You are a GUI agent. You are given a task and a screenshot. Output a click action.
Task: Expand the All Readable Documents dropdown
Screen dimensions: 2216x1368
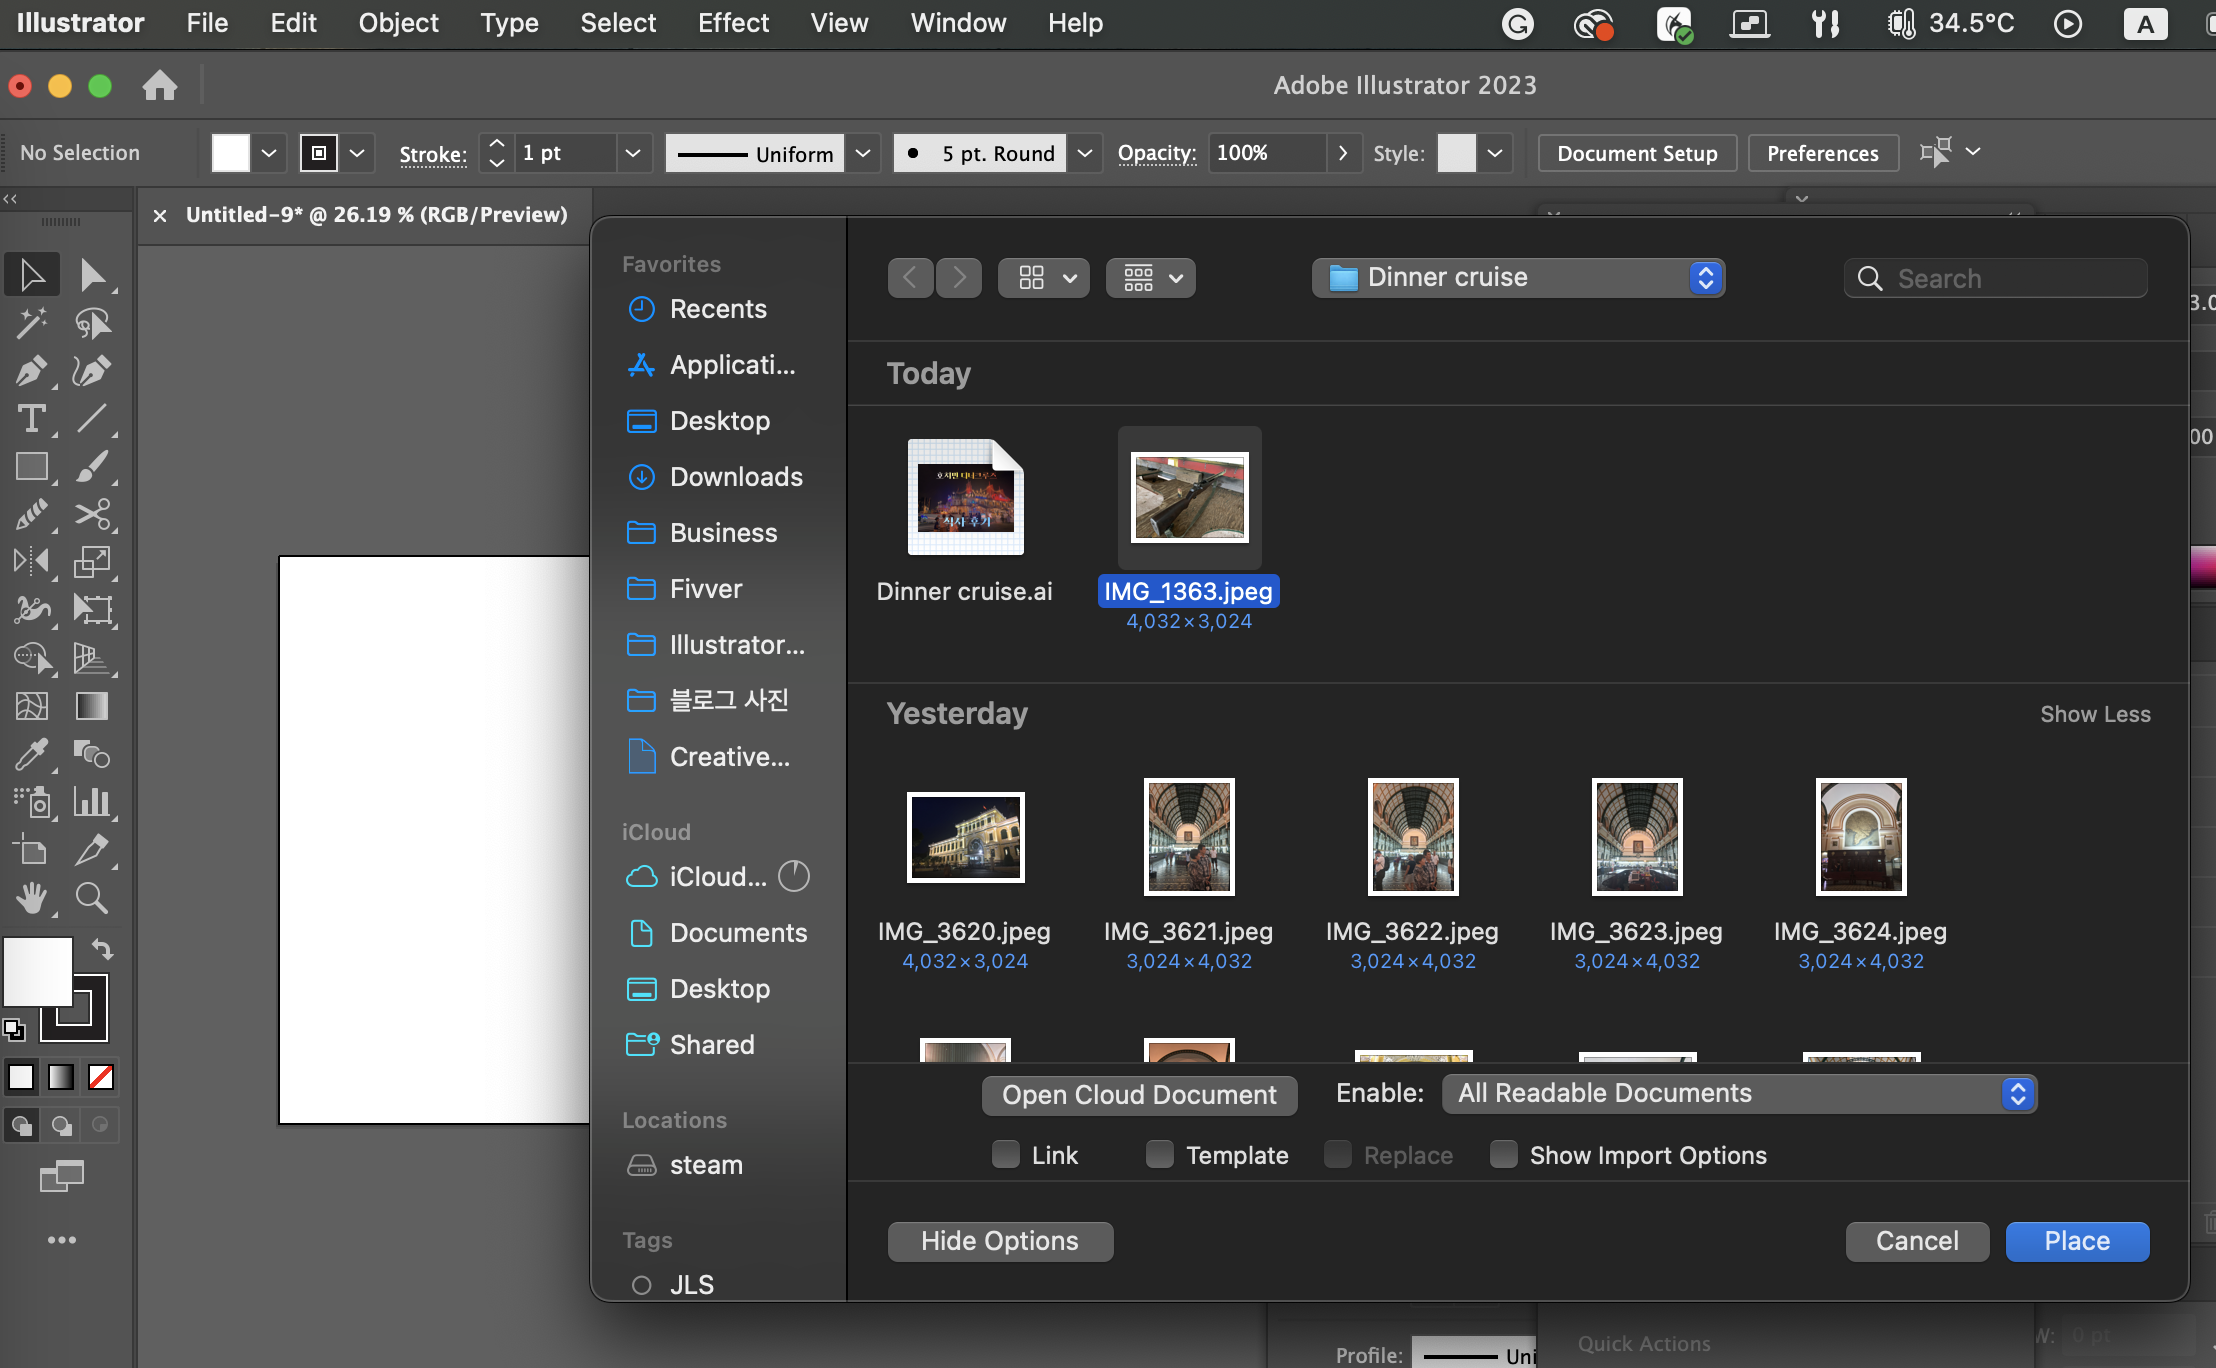(1738, 1094)
